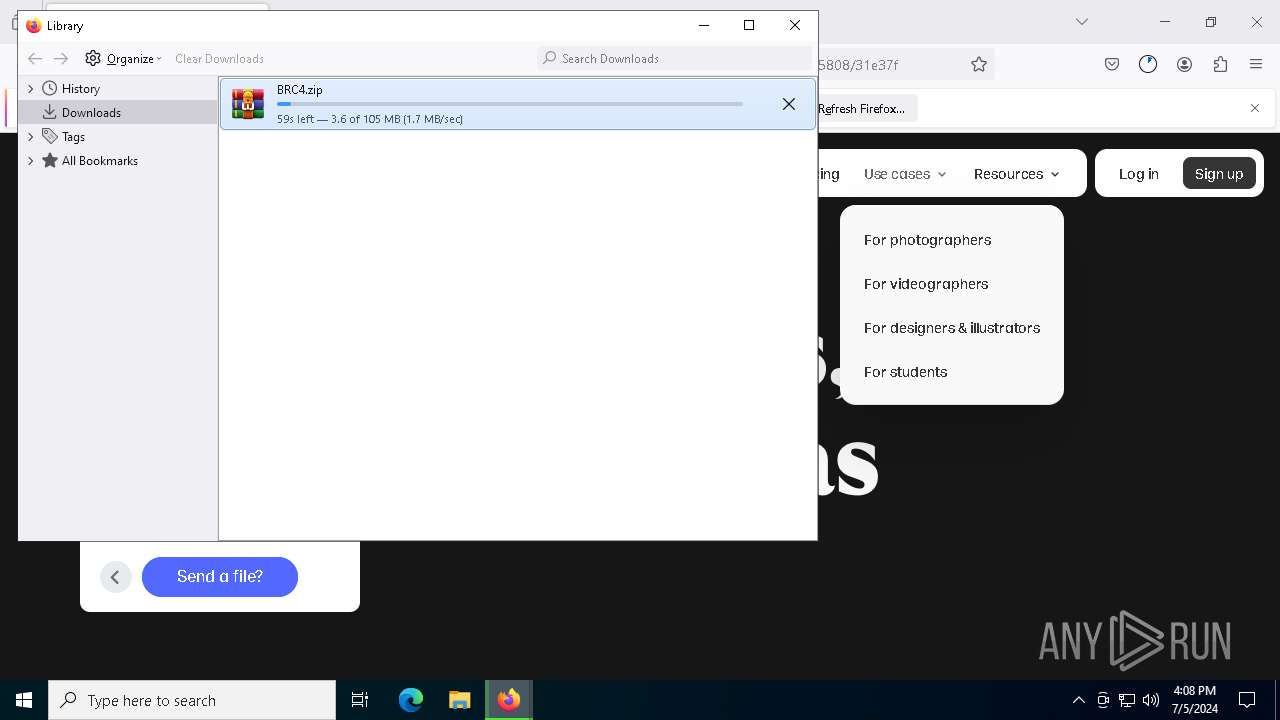Click the taskbar search box

192,700
